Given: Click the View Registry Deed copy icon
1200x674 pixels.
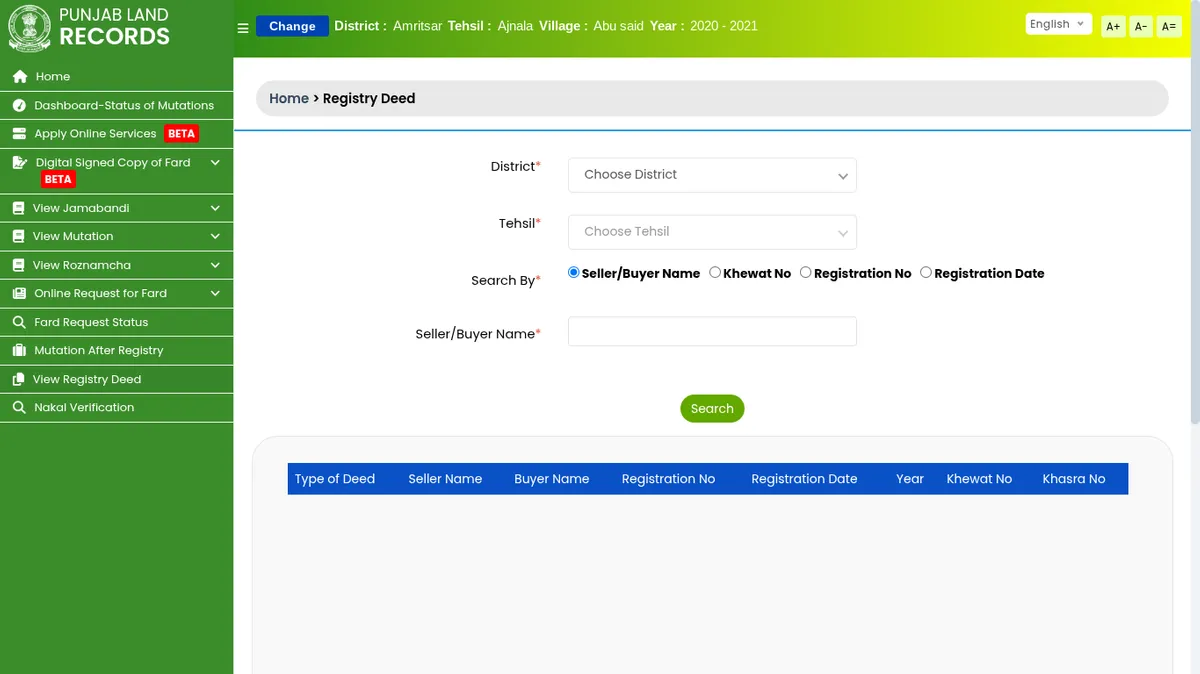Looking at the screenshot, I should (x=19, y=380).
